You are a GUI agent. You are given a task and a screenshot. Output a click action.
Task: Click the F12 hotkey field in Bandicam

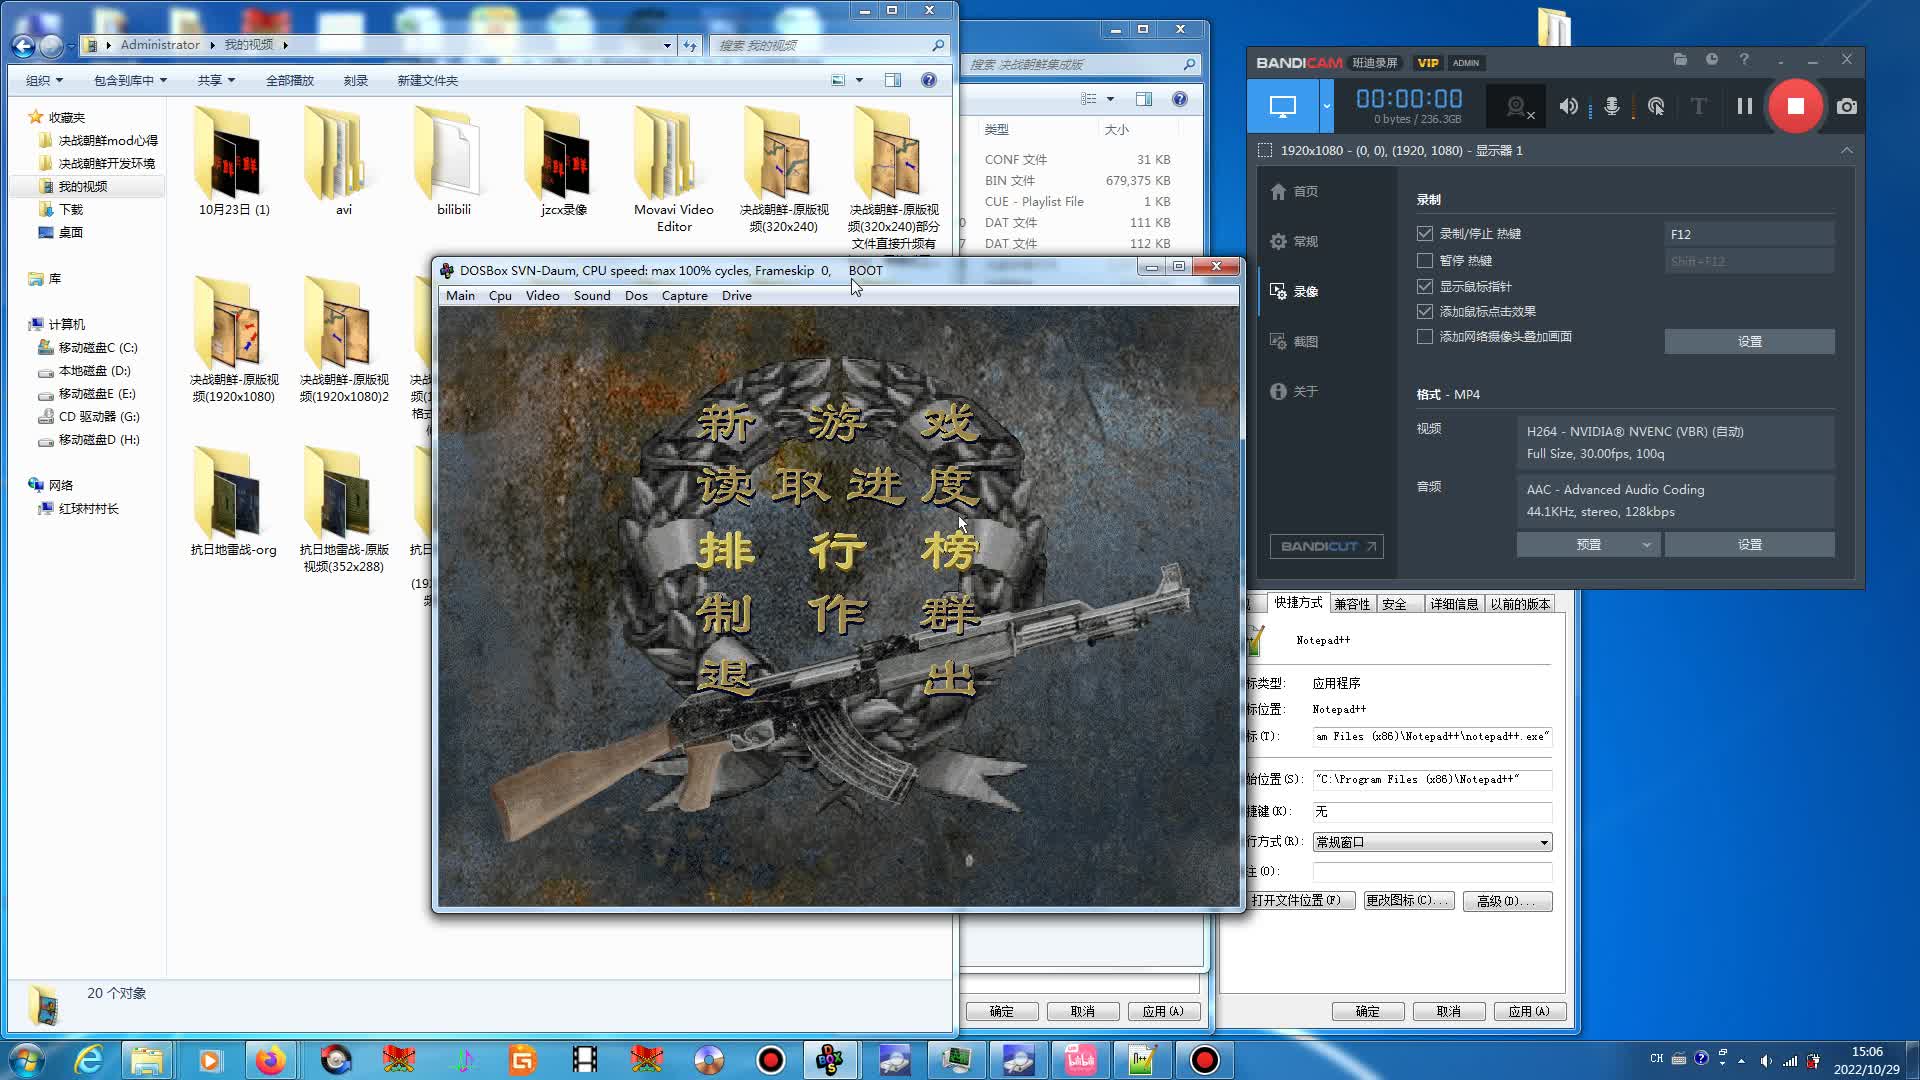(x=1749, y=234)
